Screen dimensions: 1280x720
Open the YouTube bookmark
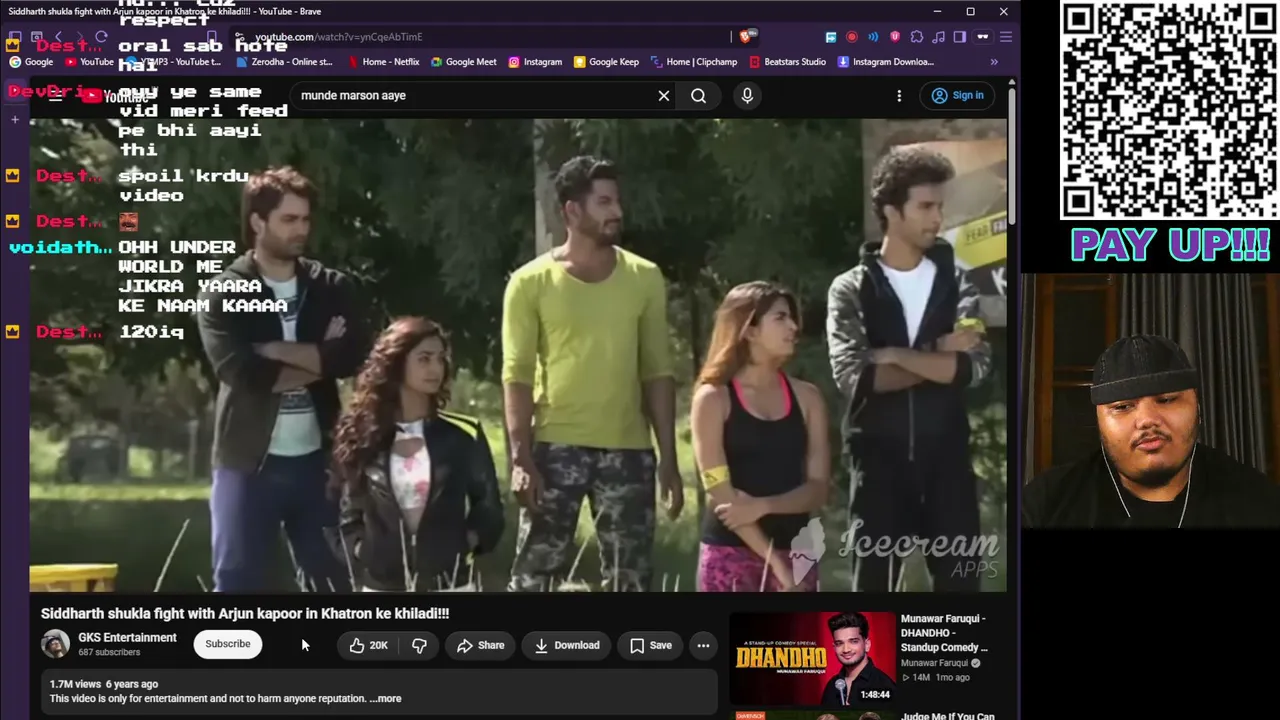(88, 62)
